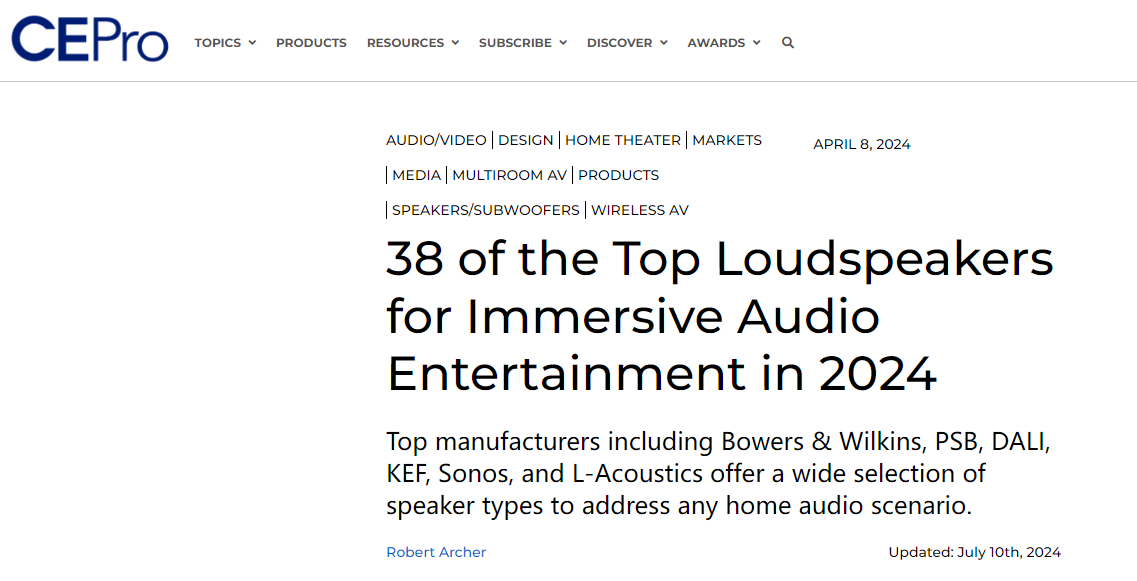Screen dimensions: 1137x581
Task: Open the Home Theater category link
Action: pyautogui.click(x=622, y=140)
